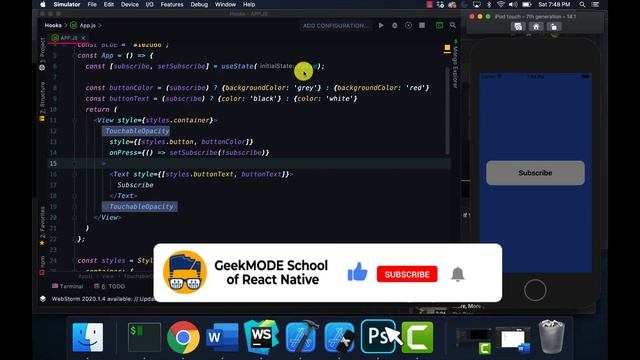Launch Google Chrome from the Dock
Screen dimensions: 640x360
[183, 338]
